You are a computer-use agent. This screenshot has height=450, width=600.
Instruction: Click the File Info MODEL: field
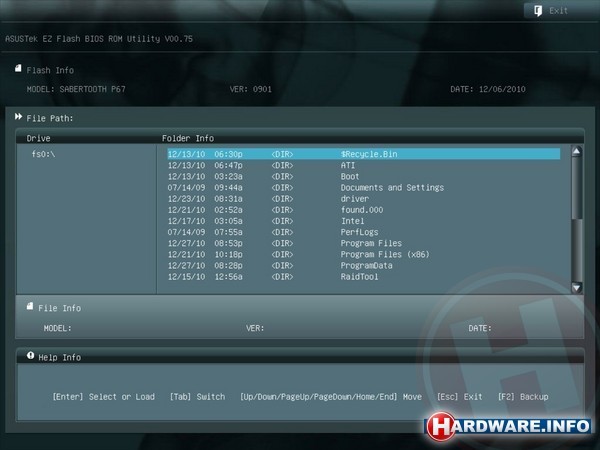pos(58,328)
